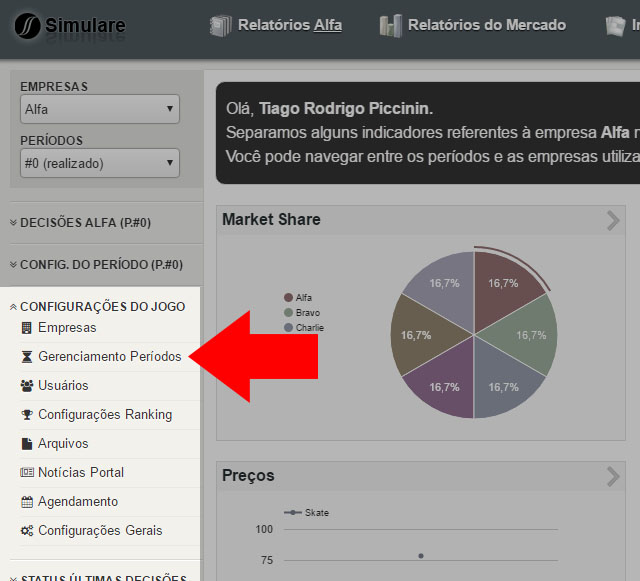Click the Empresas building icon

(27, 328)
